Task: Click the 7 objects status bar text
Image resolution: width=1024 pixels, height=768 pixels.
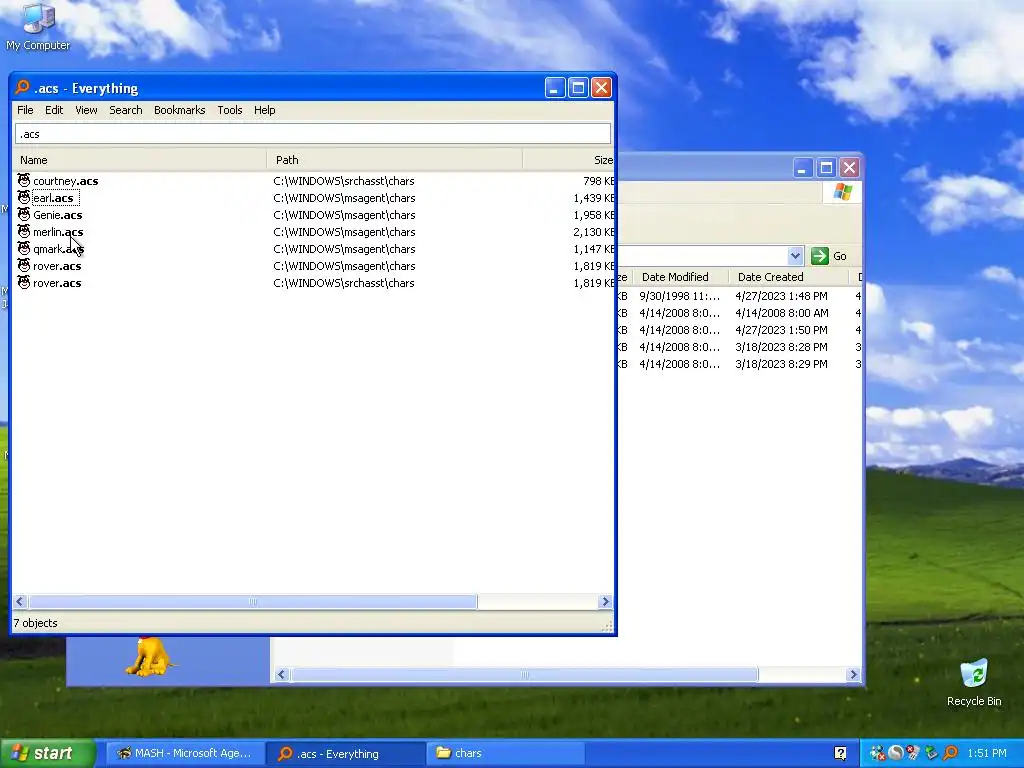Action: point(35,623)
